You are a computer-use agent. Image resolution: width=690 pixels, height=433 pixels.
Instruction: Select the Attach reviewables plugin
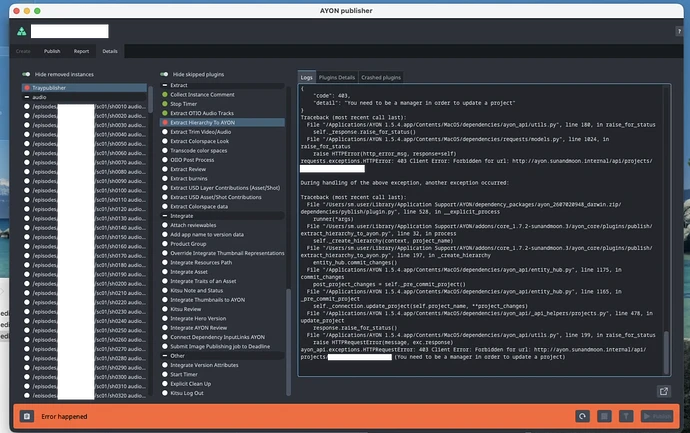[x=222, y=225]
